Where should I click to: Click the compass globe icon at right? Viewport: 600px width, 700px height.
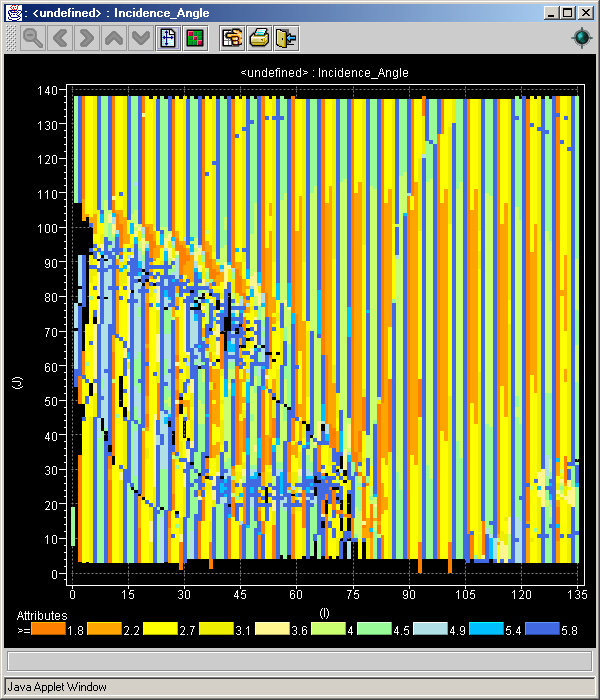click(x=581, y=38)
